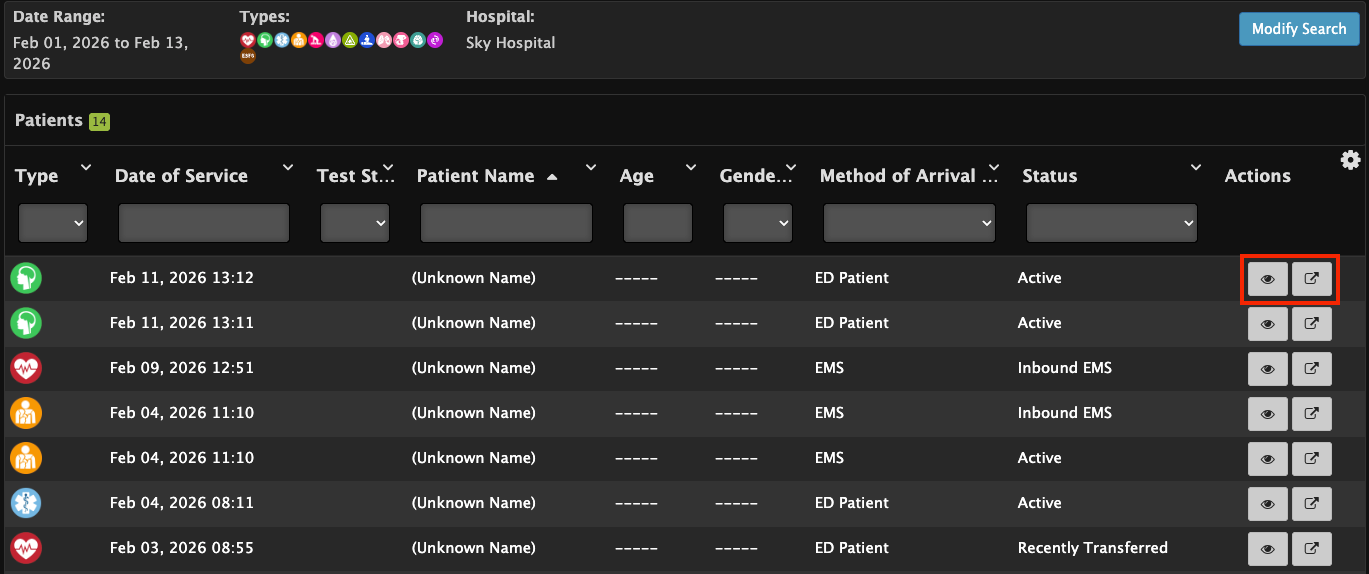
Task: Focus the Patient Name filter text box
Action: pos(506,223)
